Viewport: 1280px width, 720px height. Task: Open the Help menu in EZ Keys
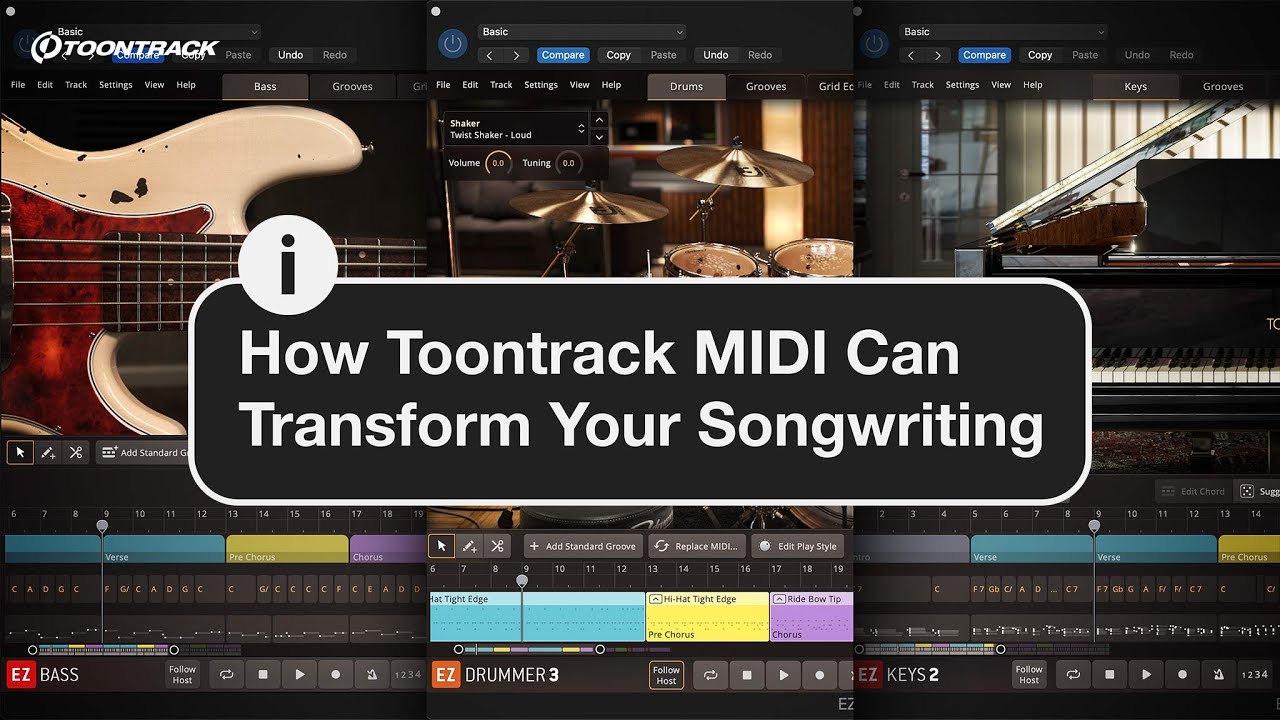tap(1033, 85)
